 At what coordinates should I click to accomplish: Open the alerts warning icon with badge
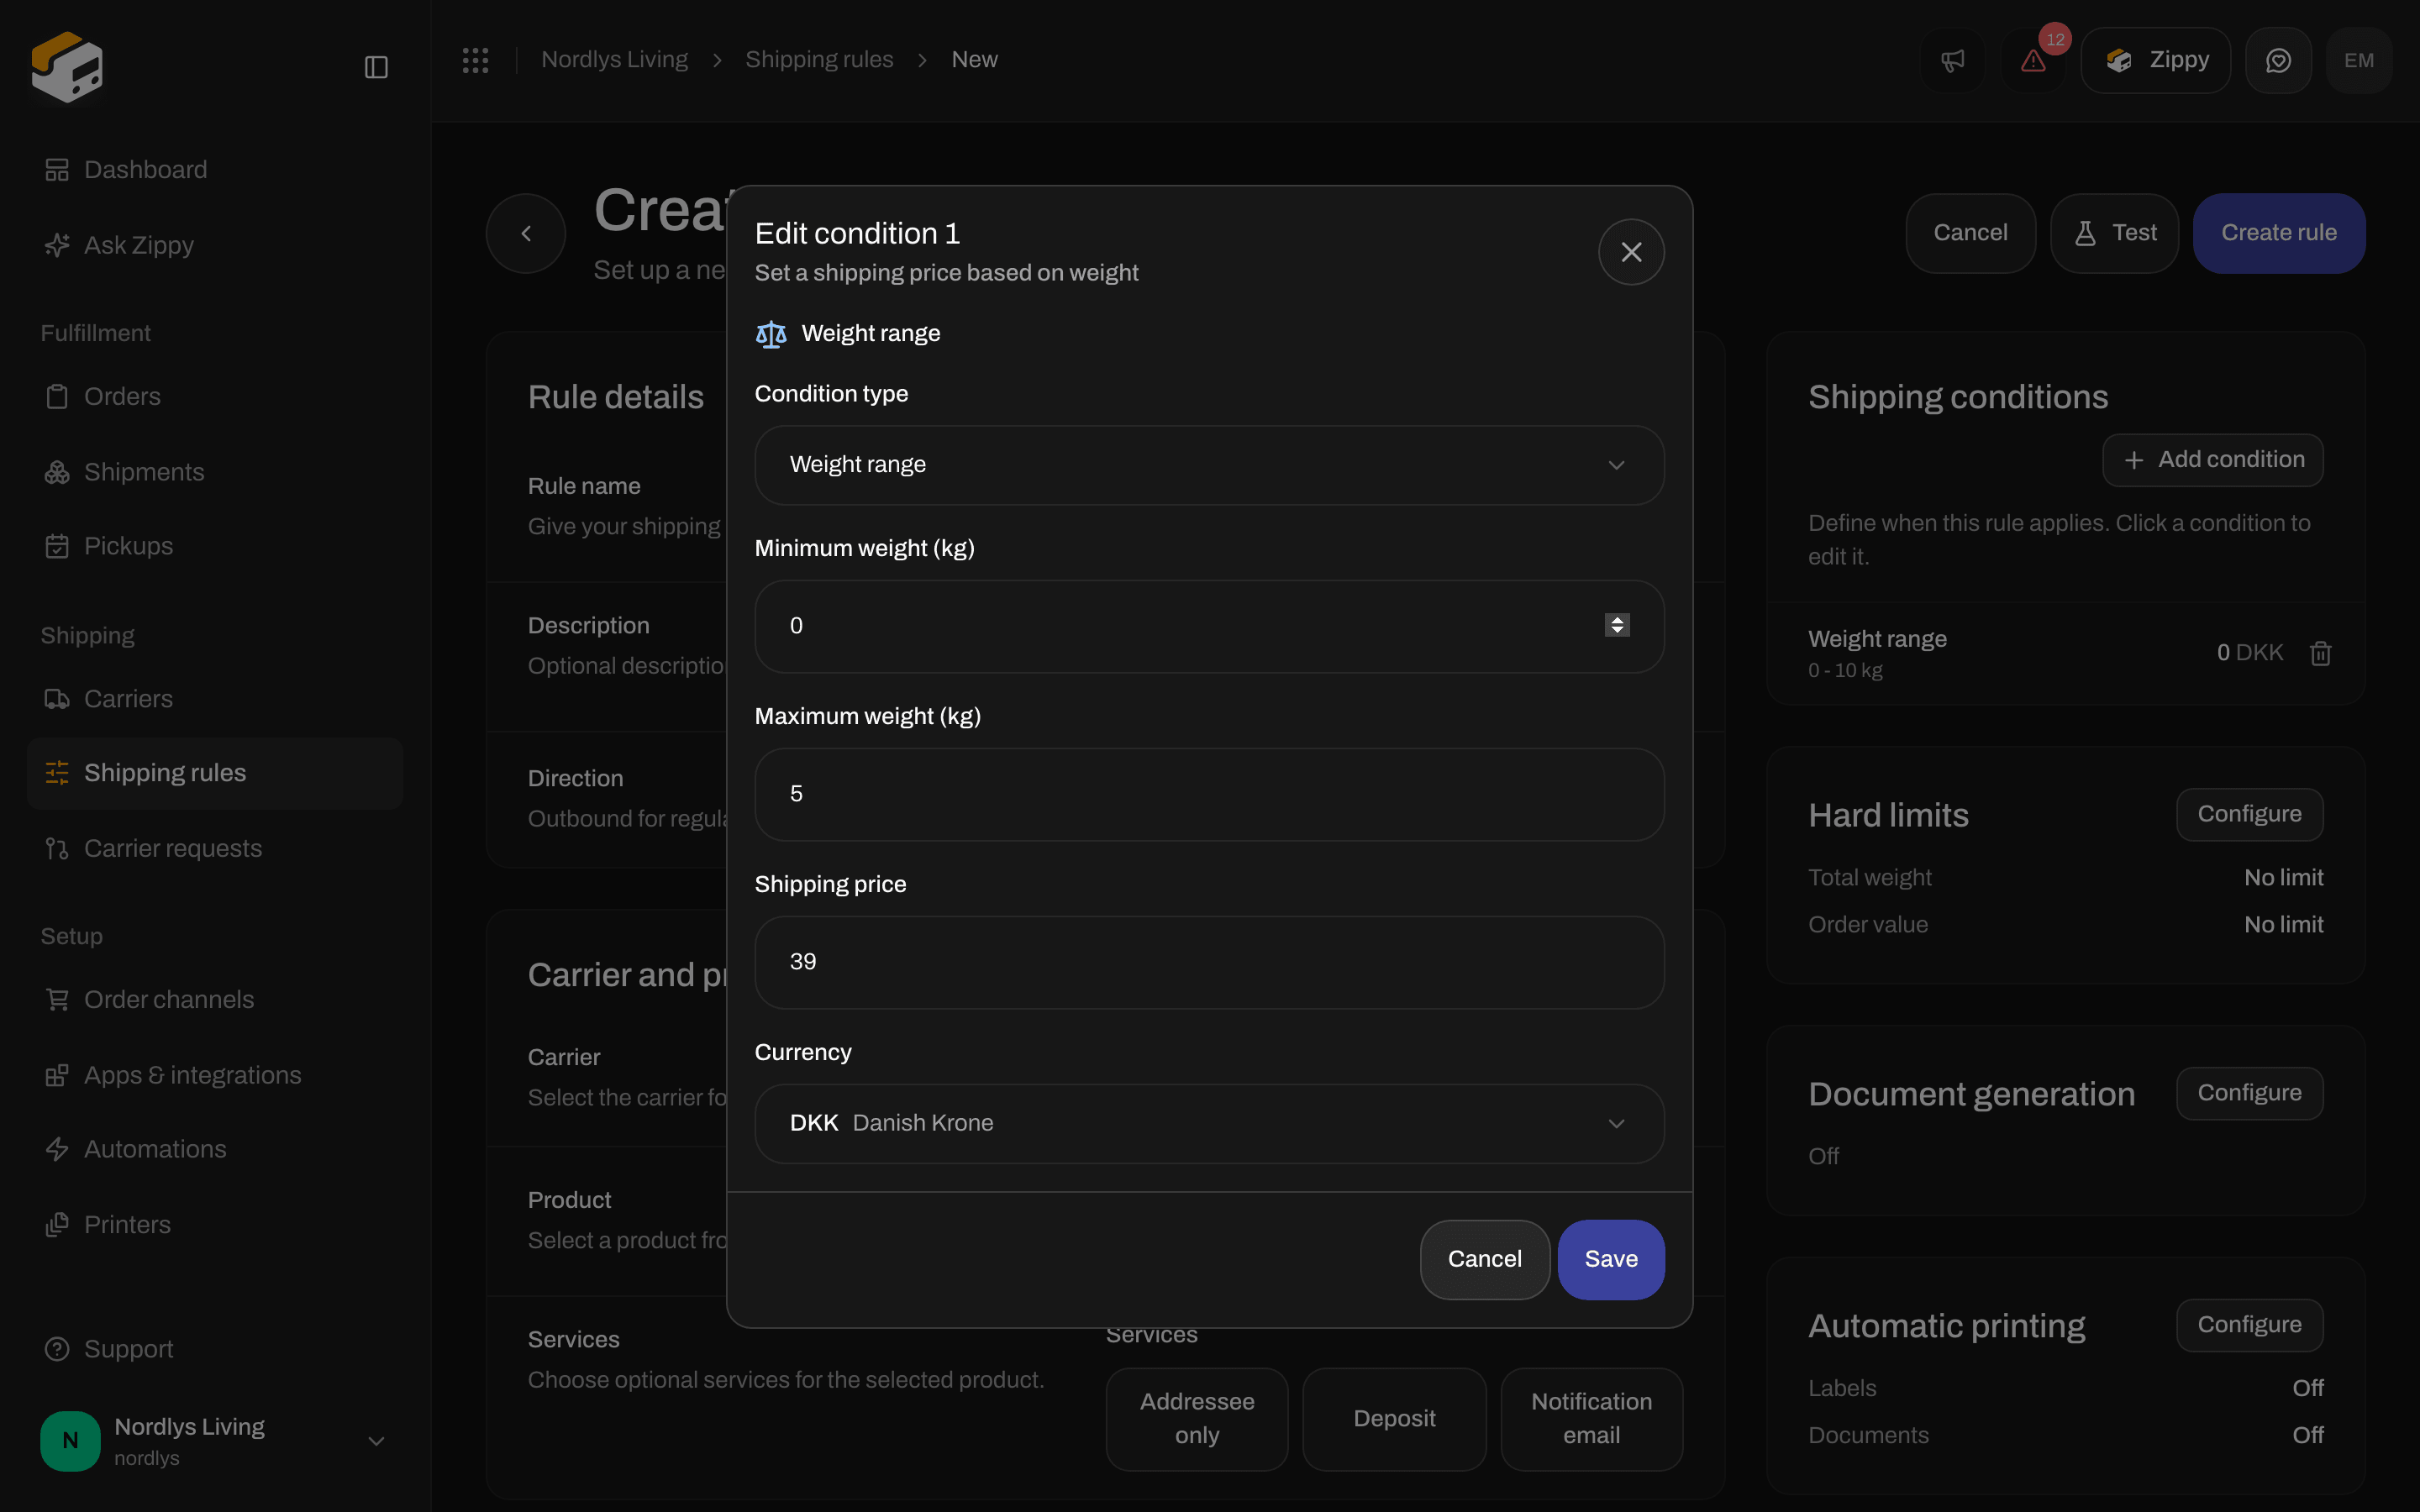(2034, 60)
